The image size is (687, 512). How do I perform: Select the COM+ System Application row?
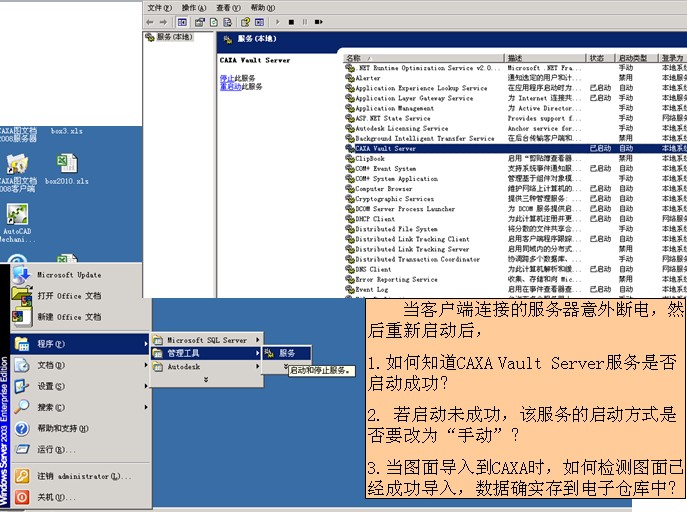click(516, 179)
